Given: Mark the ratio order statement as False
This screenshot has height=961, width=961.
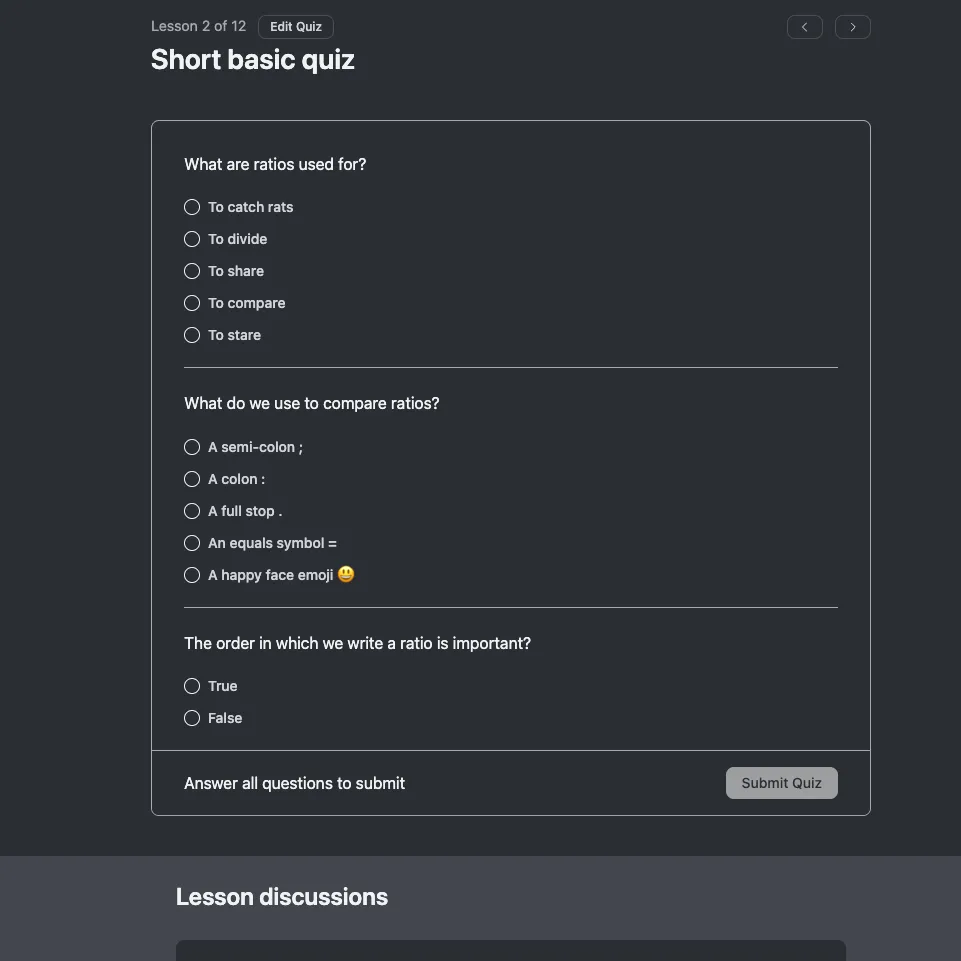Looking at the screenshot, I should pos(192,718).
